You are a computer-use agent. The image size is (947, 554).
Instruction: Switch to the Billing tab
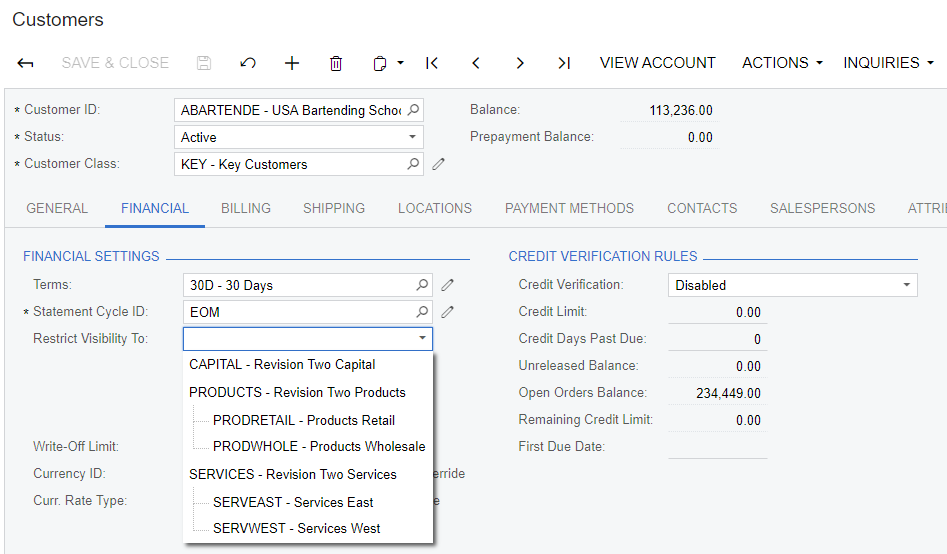[246, 208]
